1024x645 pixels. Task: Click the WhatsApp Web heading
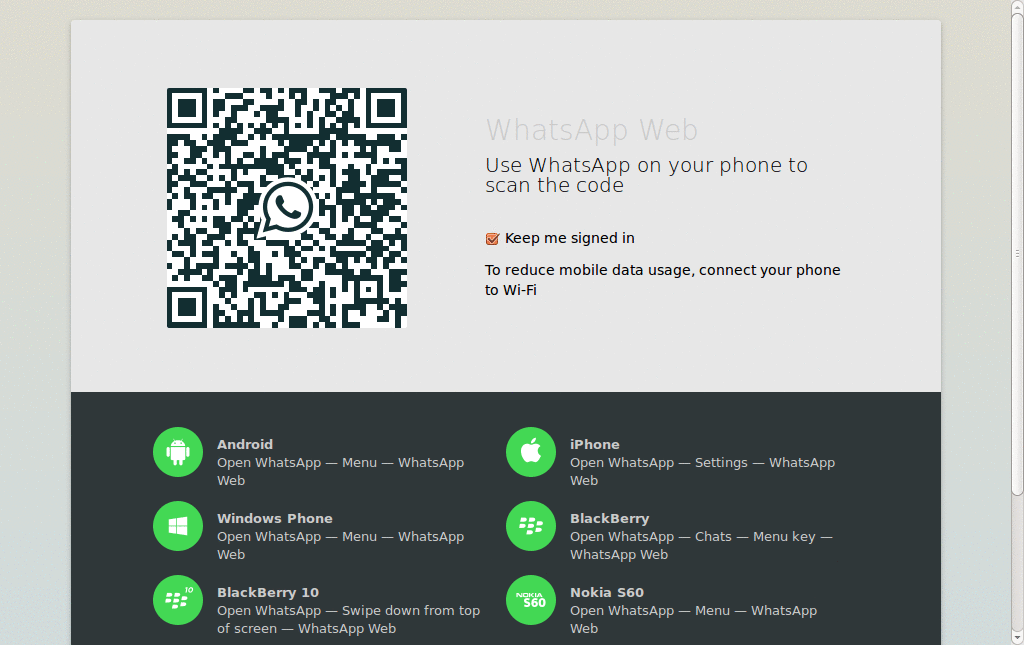pos(592,130)
